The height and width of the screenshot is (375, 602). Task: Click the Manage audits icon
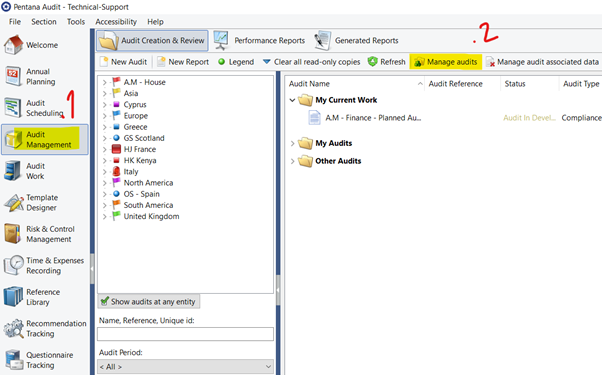(419, 62)
